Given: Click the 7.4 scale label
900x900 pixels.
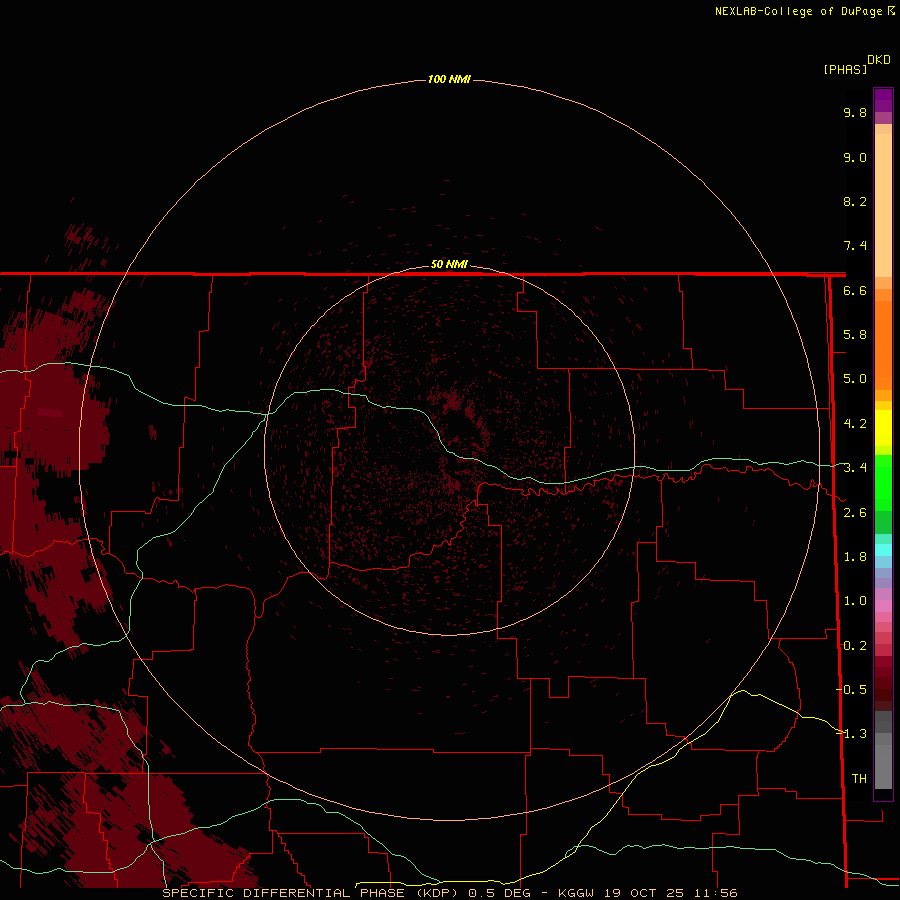Looking at the screenshot, I should tap(855, 246).
